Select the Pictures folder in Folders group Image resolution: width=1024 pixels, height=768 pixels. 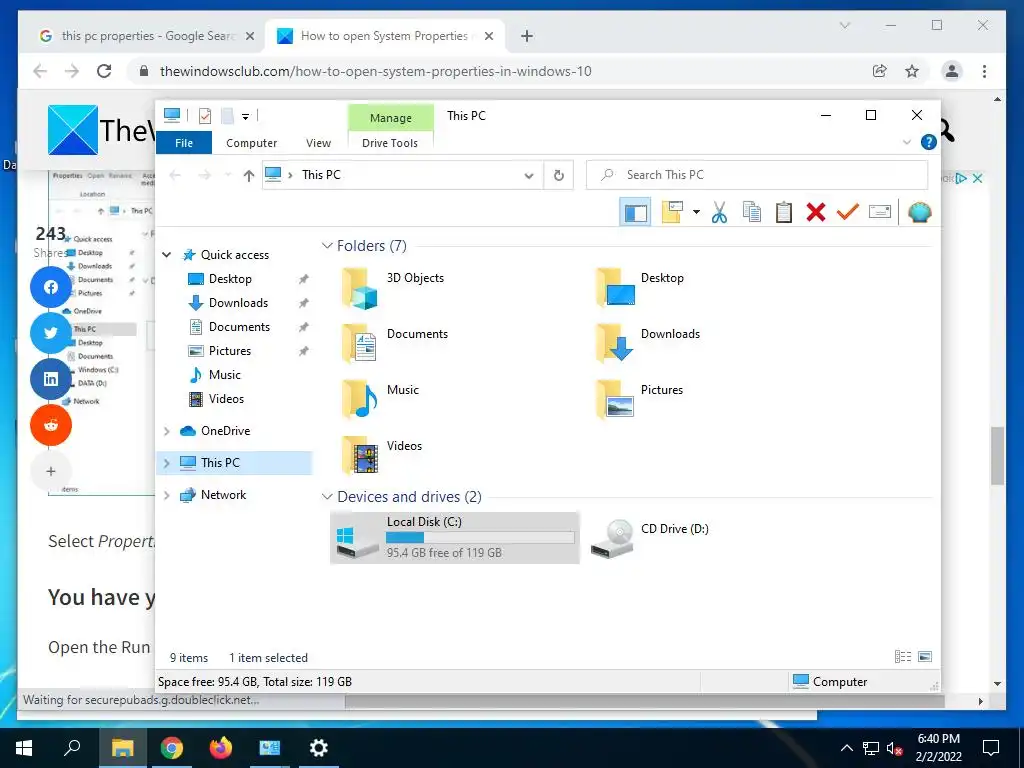pos(640,400)
